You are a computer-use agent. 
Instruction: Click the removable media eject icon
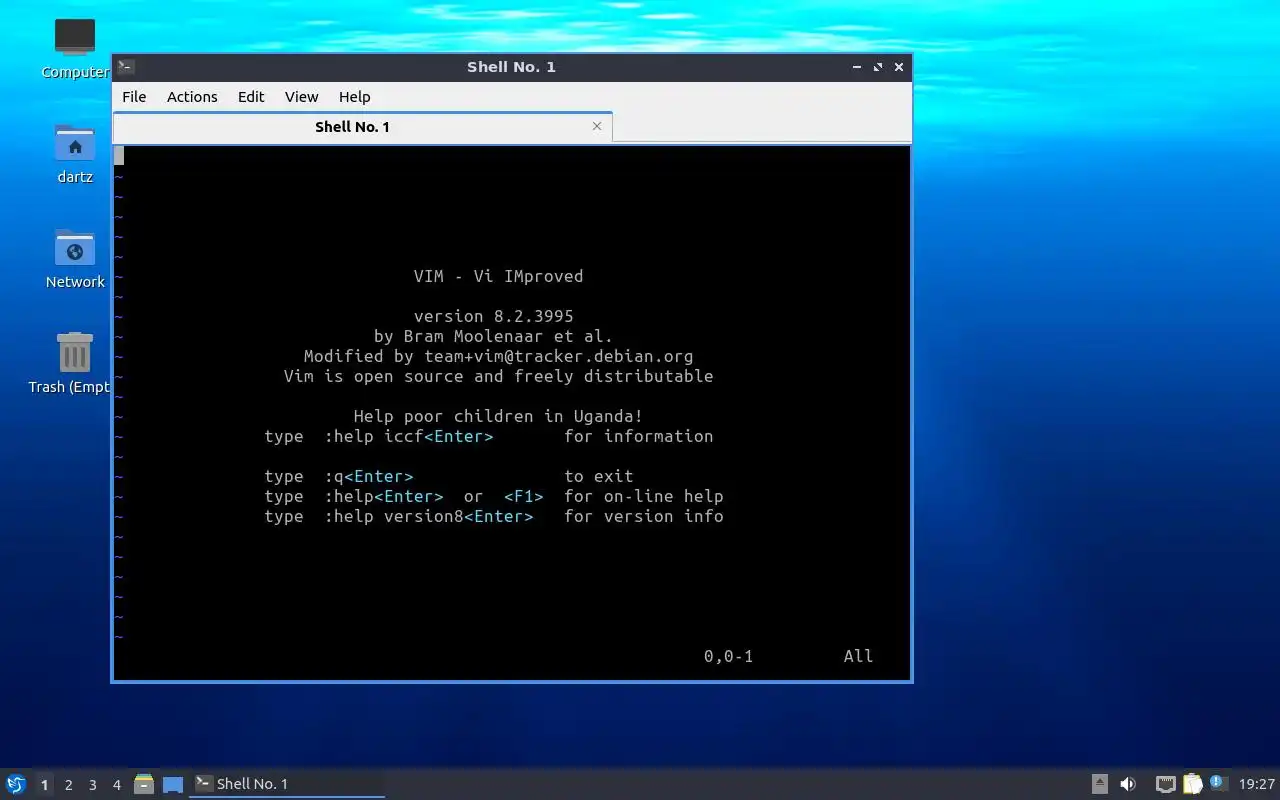coord(1100,784)
